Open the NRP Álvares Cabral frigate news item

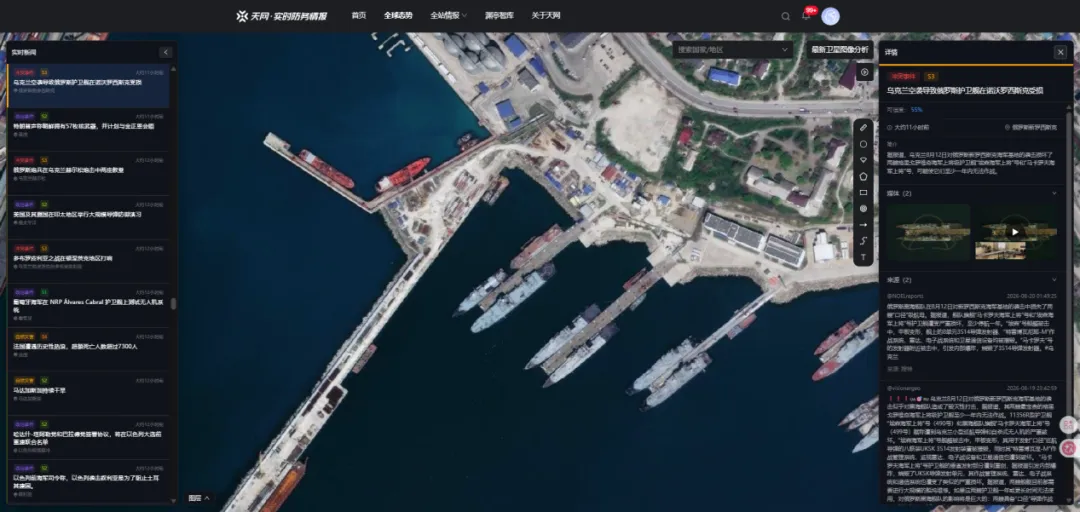(88, 305)
